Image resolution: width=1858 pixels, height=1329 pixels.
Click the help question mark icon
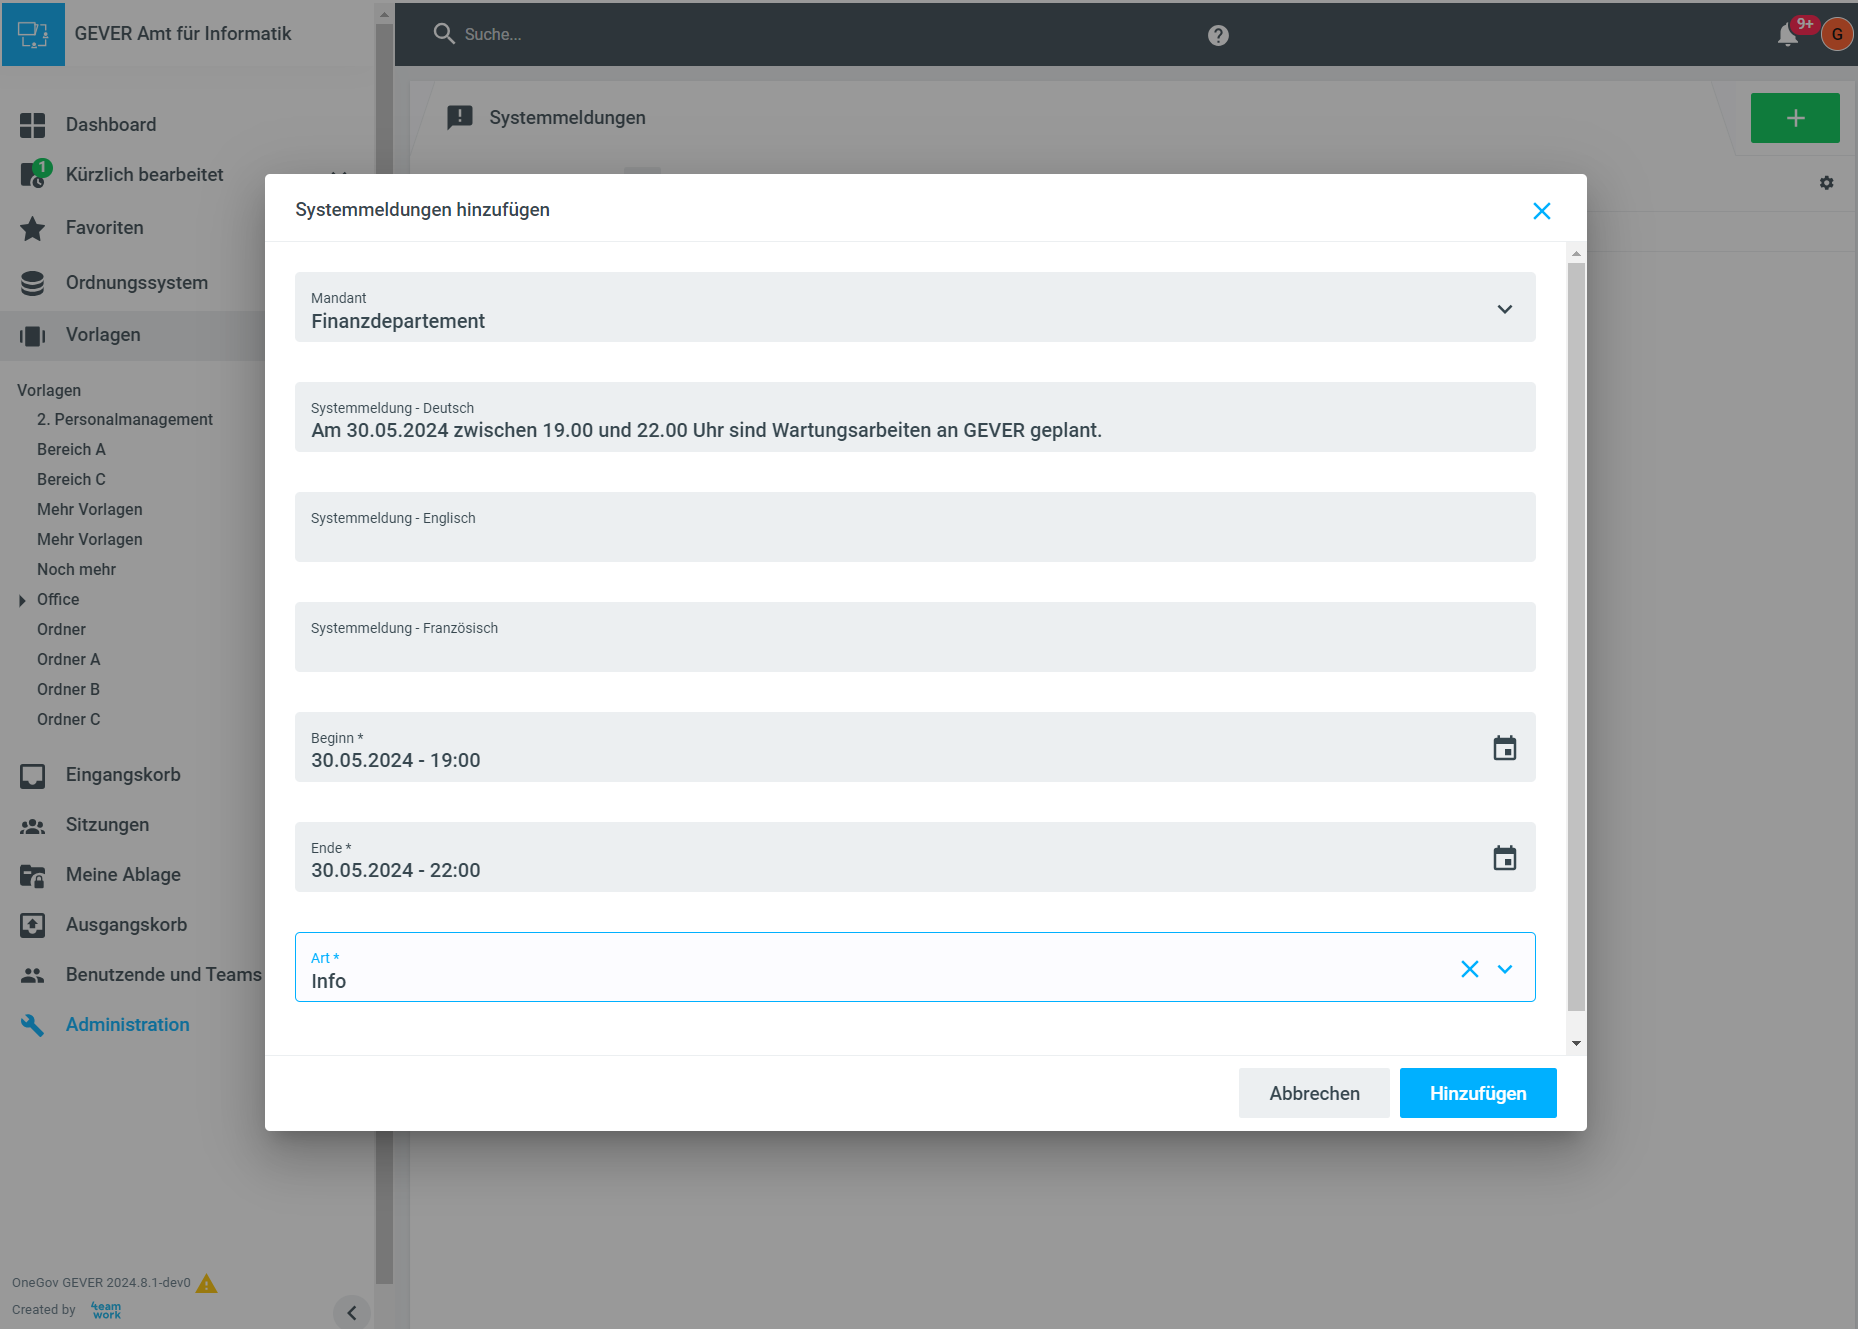[1217, 35]
